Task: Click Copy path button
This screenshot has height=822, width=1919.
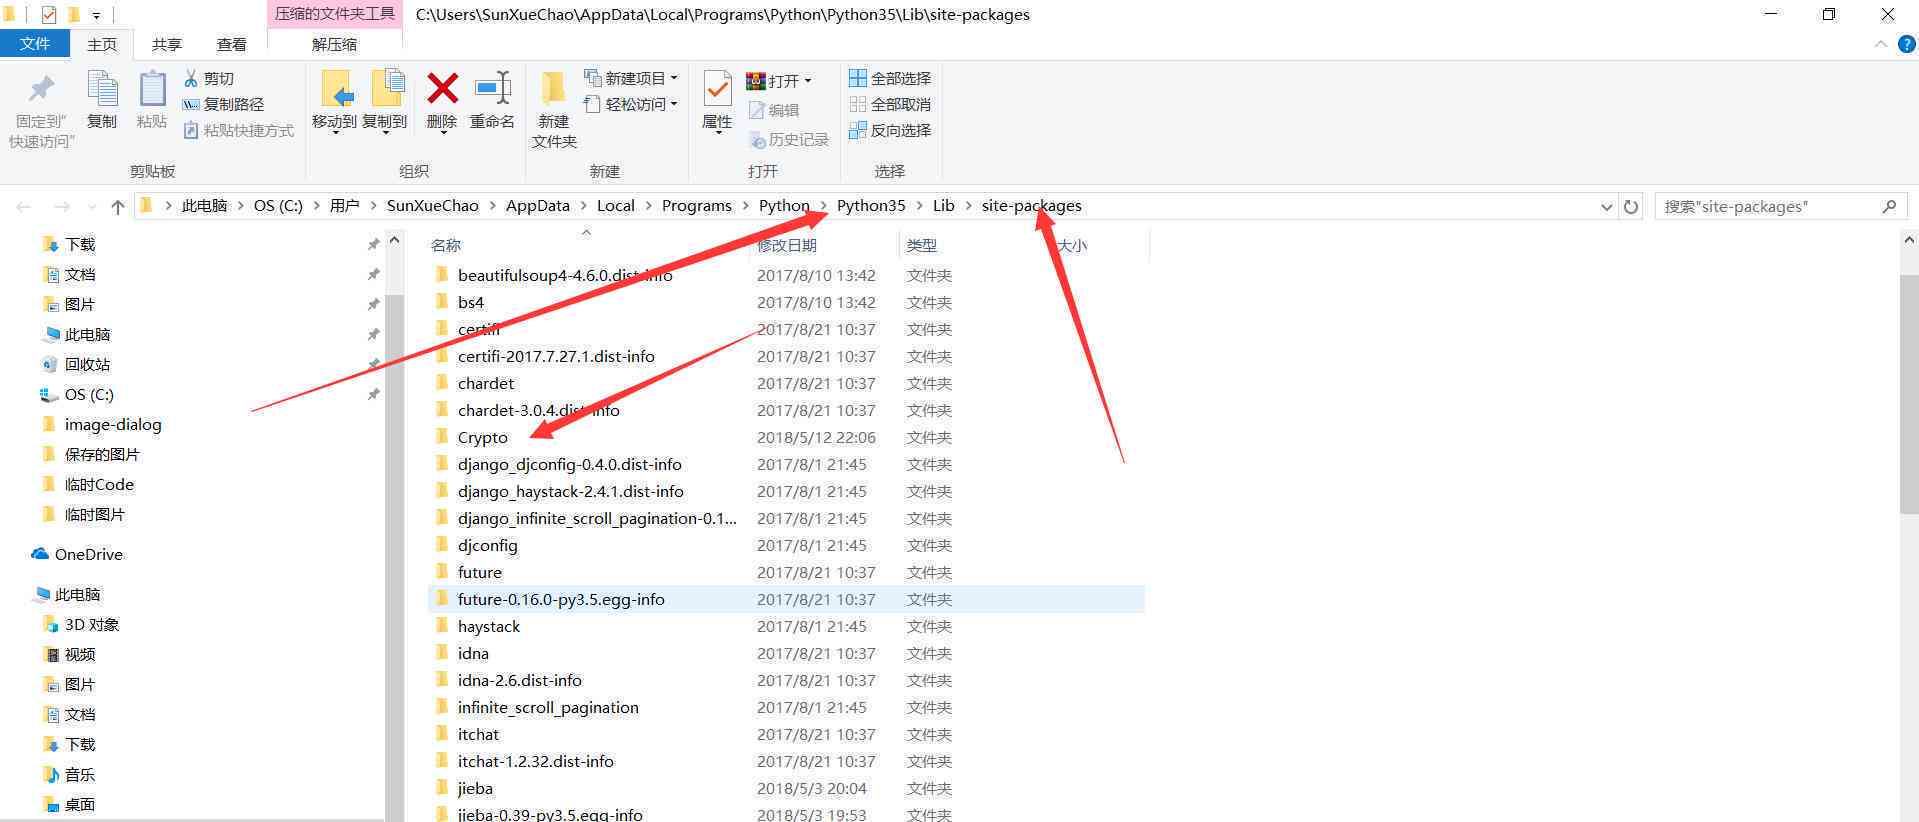Action: 223,104
